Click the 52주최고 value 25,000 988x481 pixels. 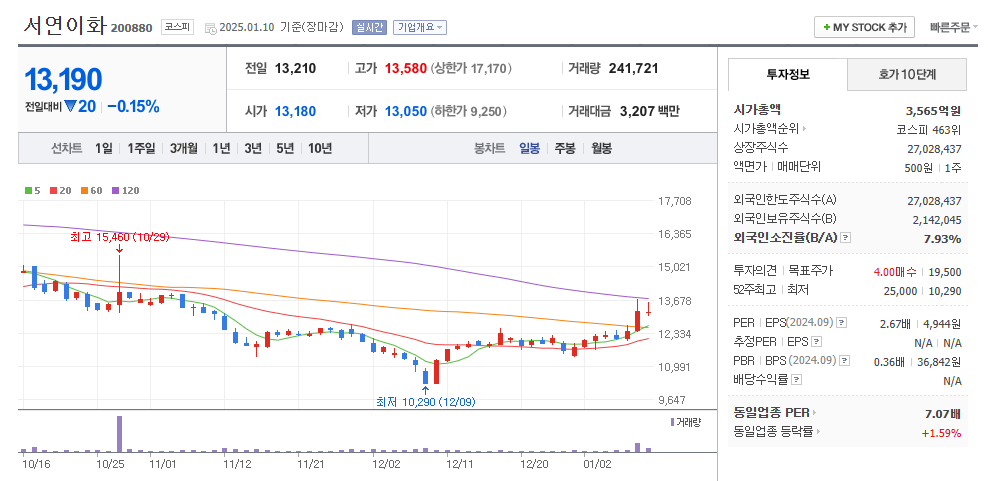[x=900, y=291]
